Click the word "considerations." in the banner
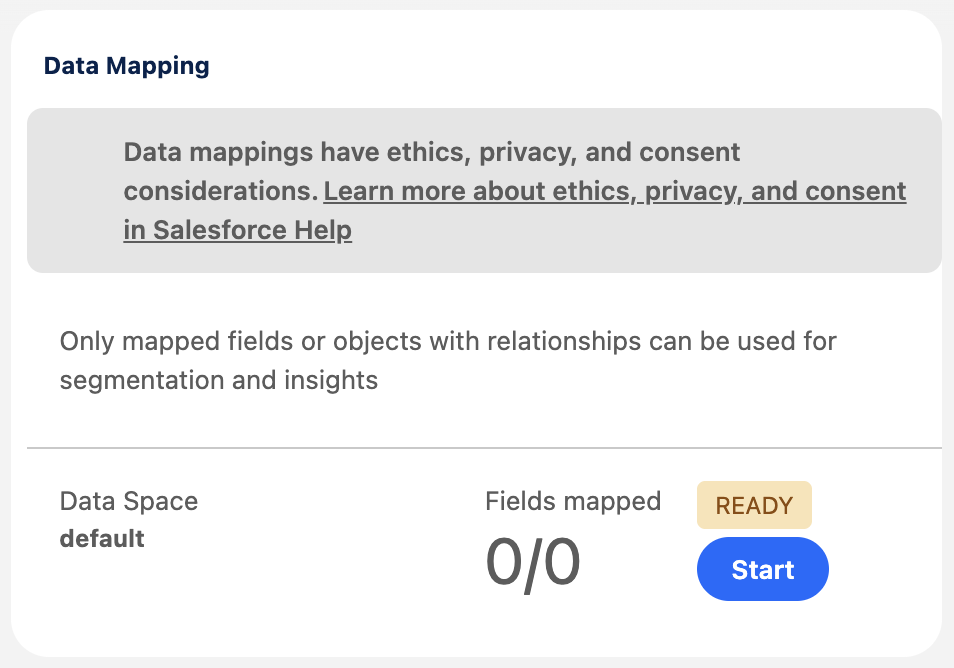Screen dimensions: 954x668 [220, 191]
